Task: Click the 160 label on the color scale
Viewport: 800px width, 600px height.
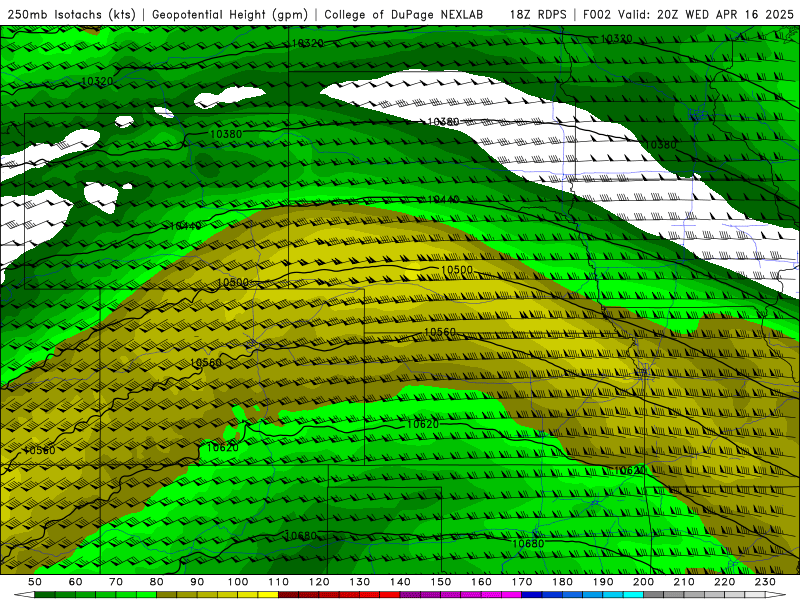Action: pos(482,582)
